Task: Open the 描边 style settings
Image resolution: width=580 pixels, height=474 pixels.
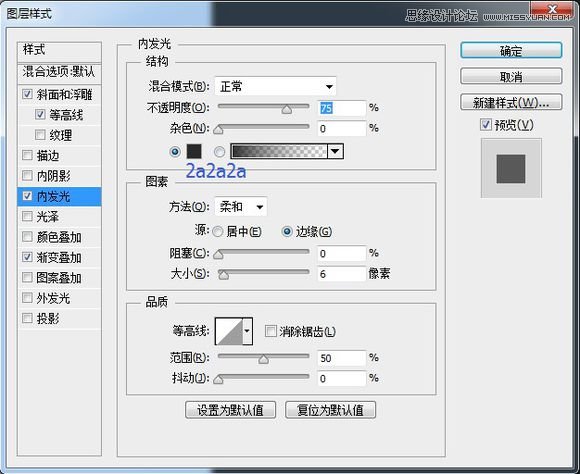Action: point(48,156)
